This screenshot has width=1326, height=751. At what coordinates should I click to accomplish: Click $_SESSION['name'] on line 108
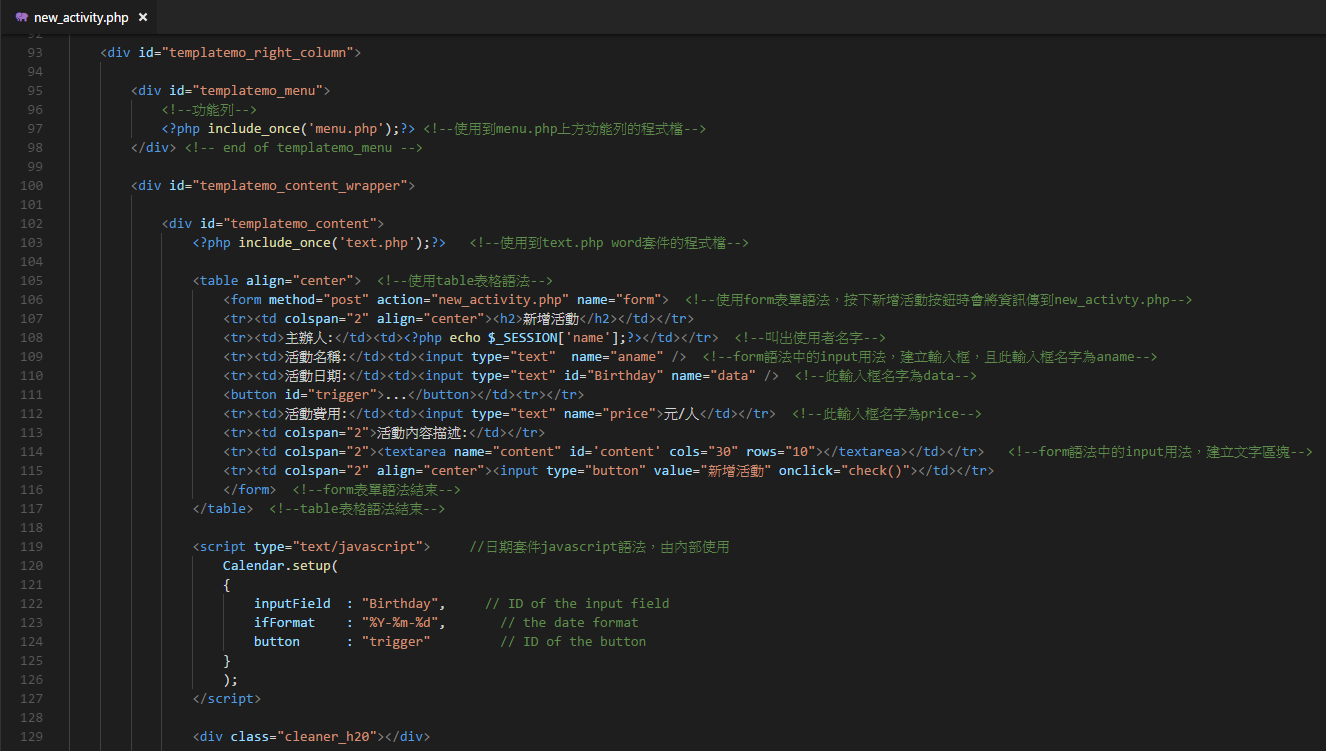(x=558, y=337)
